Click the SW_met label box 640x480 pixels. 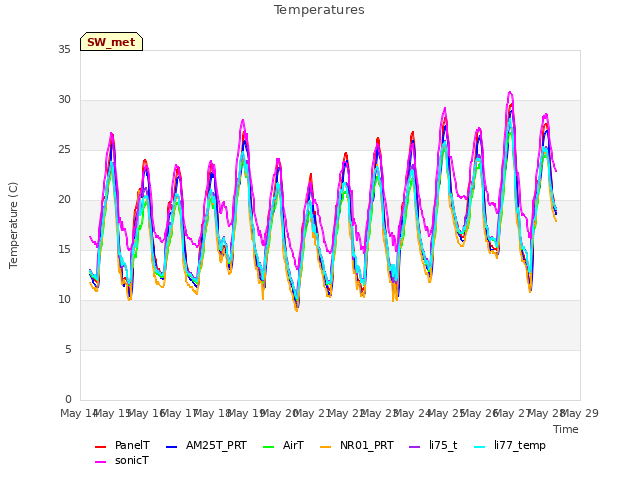point(111,42)
